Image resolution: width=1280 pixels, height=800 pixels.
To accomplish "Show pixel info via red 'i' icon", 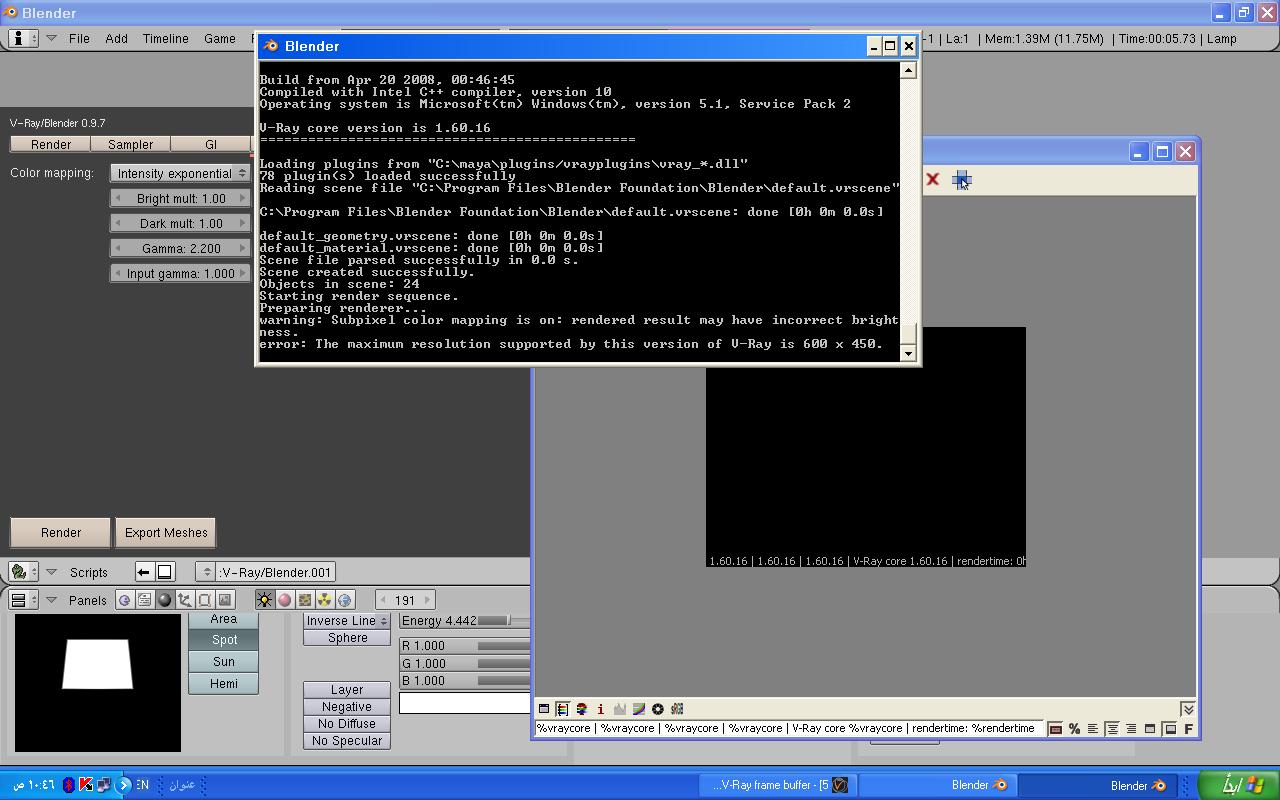I will click(600, 709).
